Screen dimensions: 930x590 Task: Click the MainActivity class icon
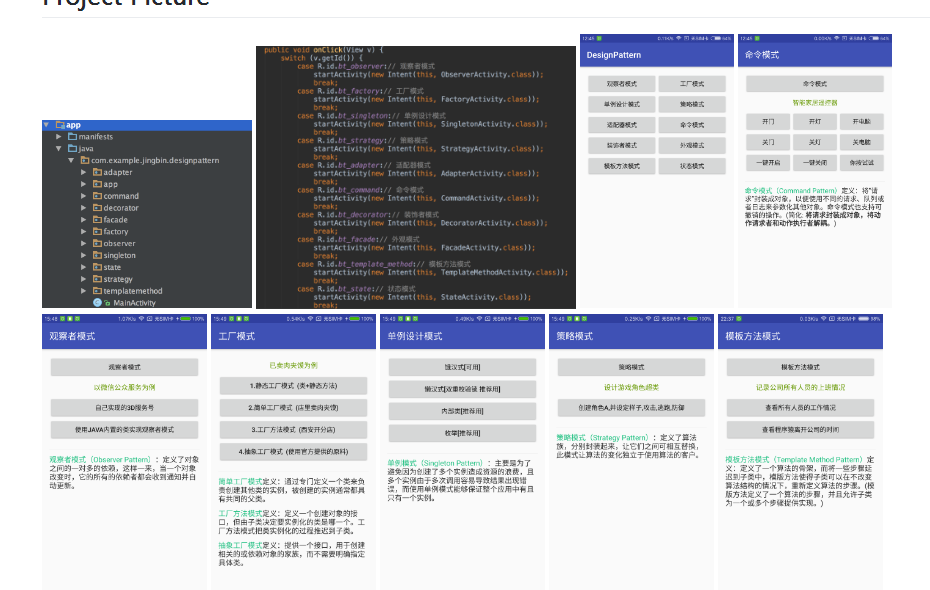98,302
